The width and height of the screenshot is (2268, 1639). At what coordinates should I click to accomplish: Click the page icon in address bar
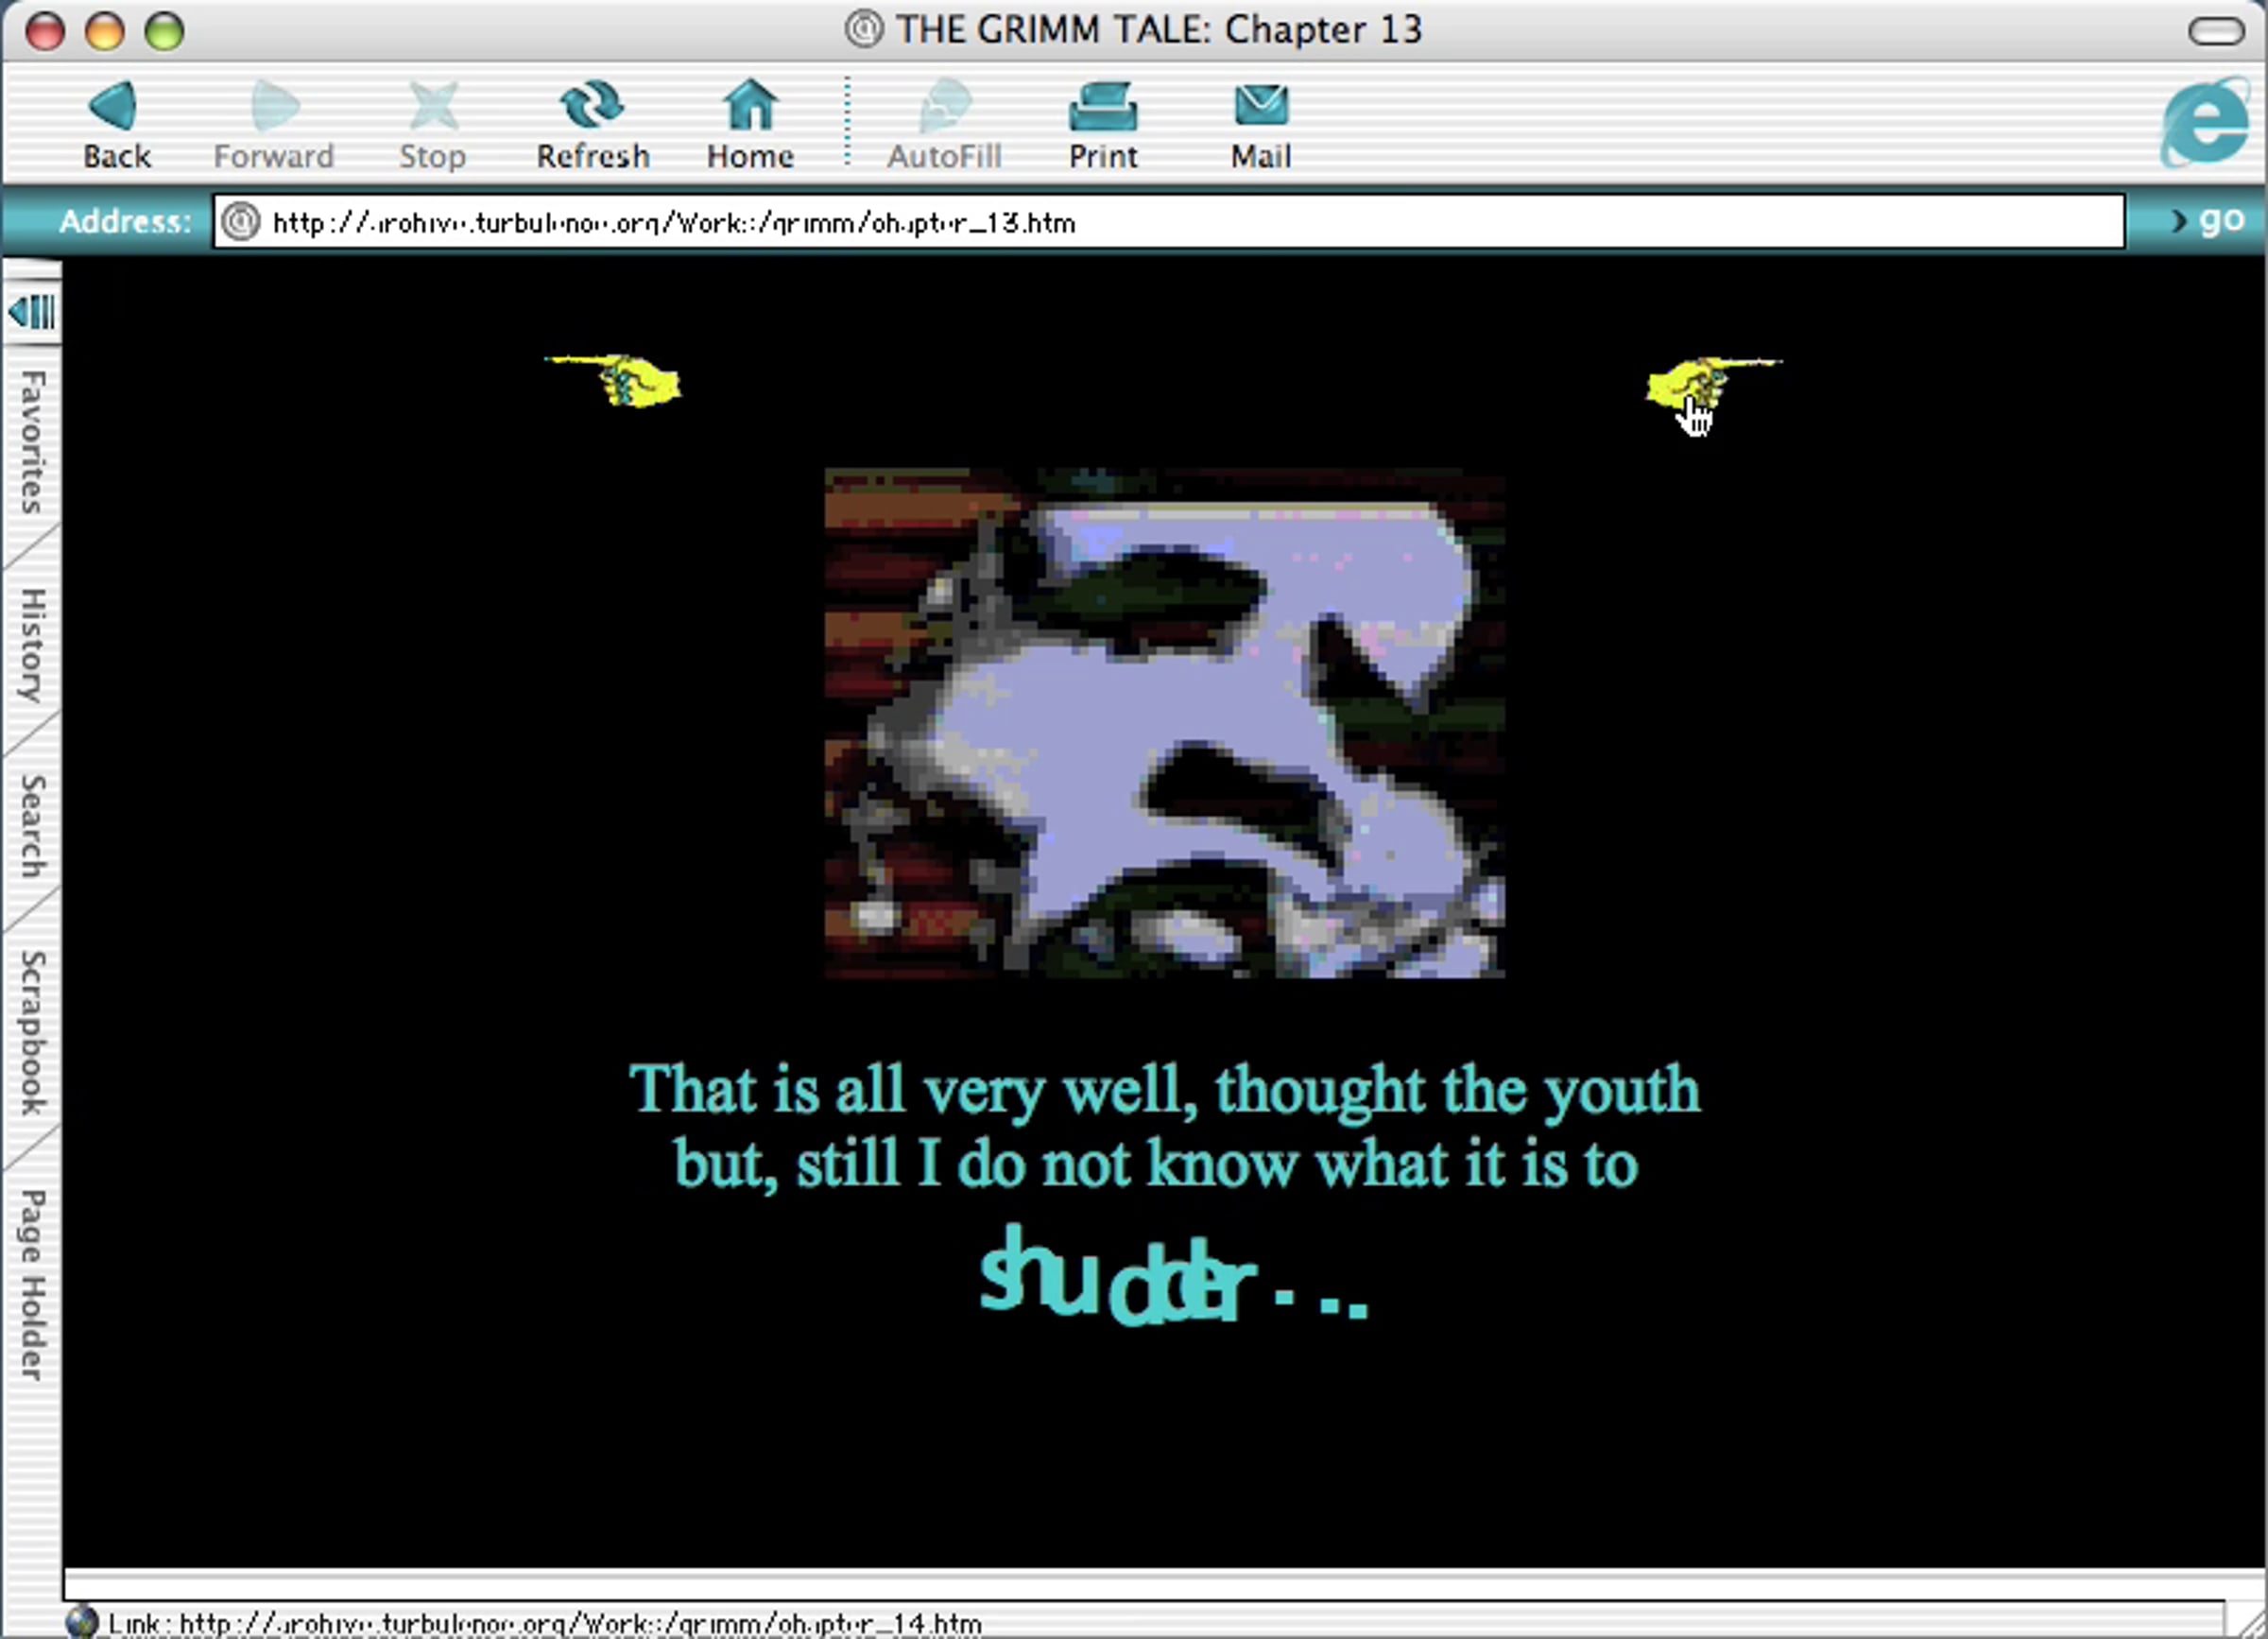[240, 222]
